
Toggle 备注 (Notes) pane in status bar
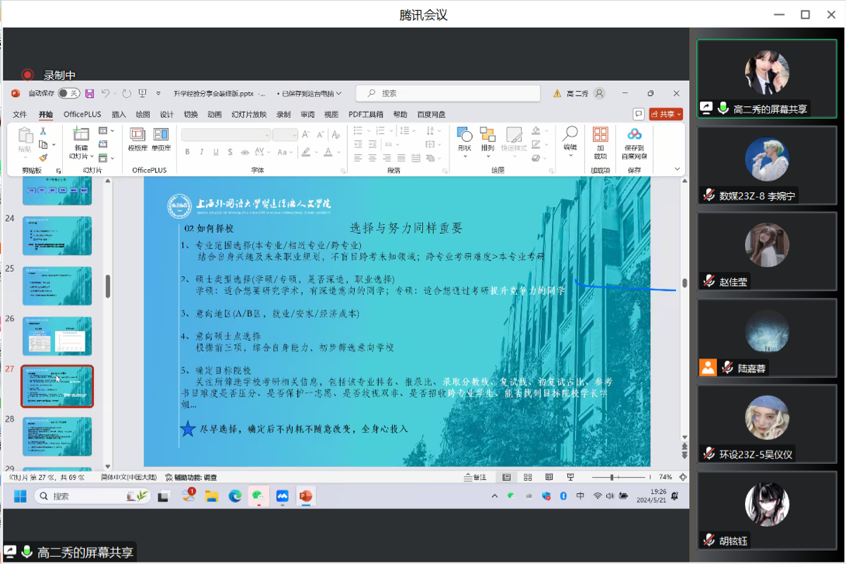[475, 478]
